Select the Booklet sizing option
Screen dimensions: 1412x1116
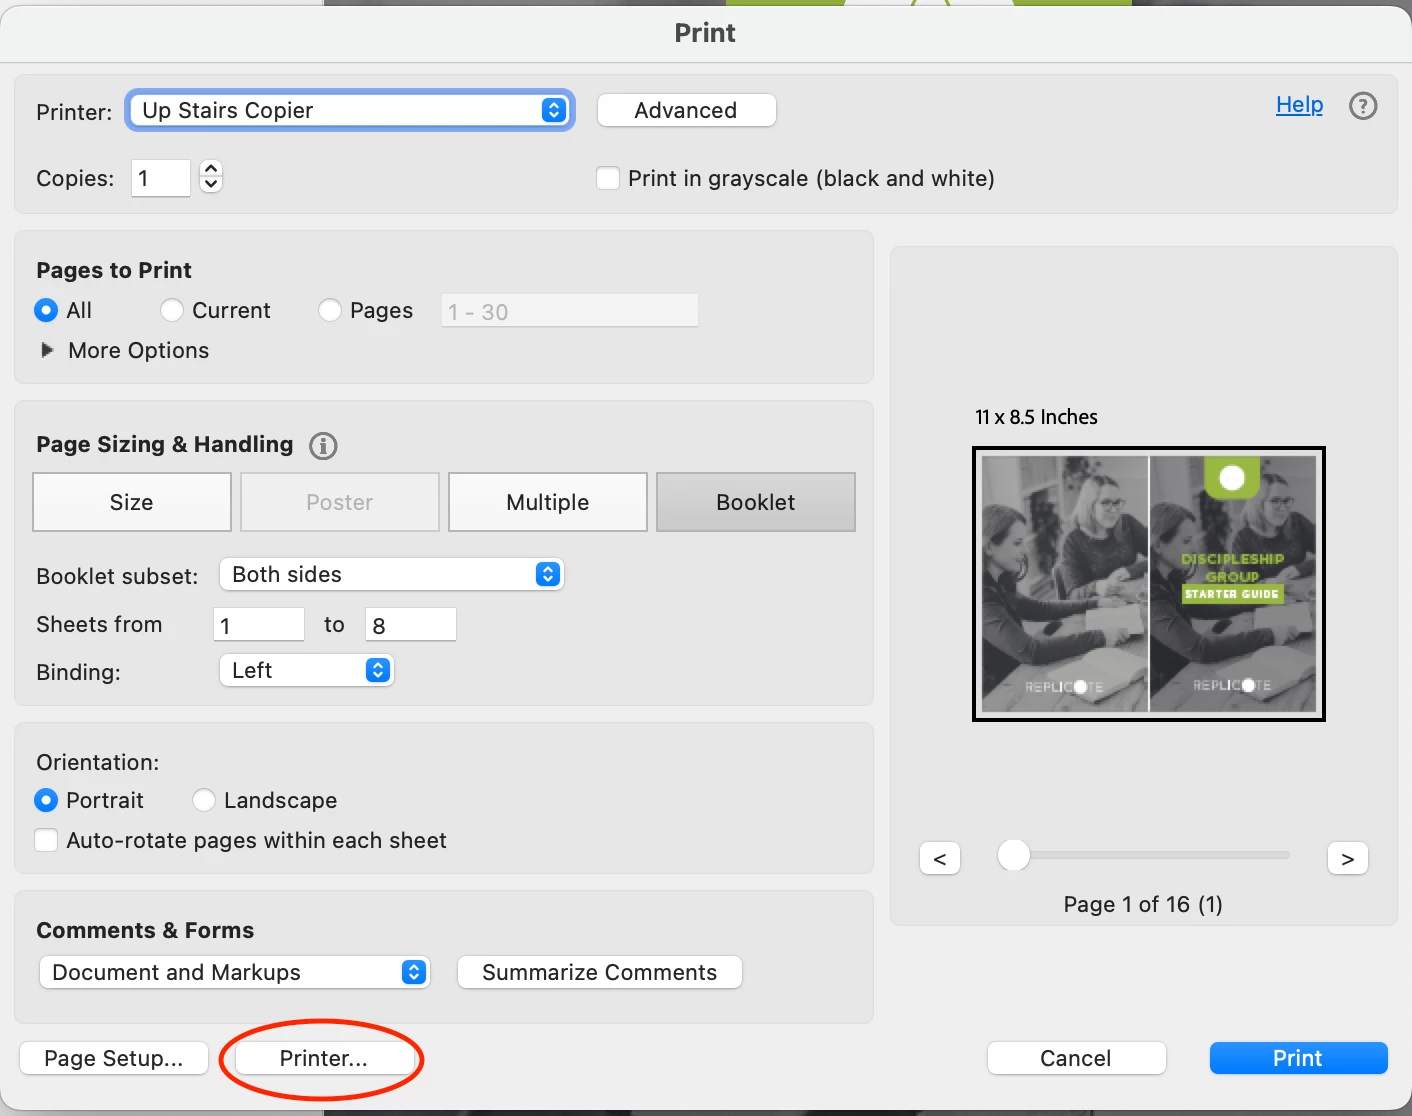coord(756,502)
